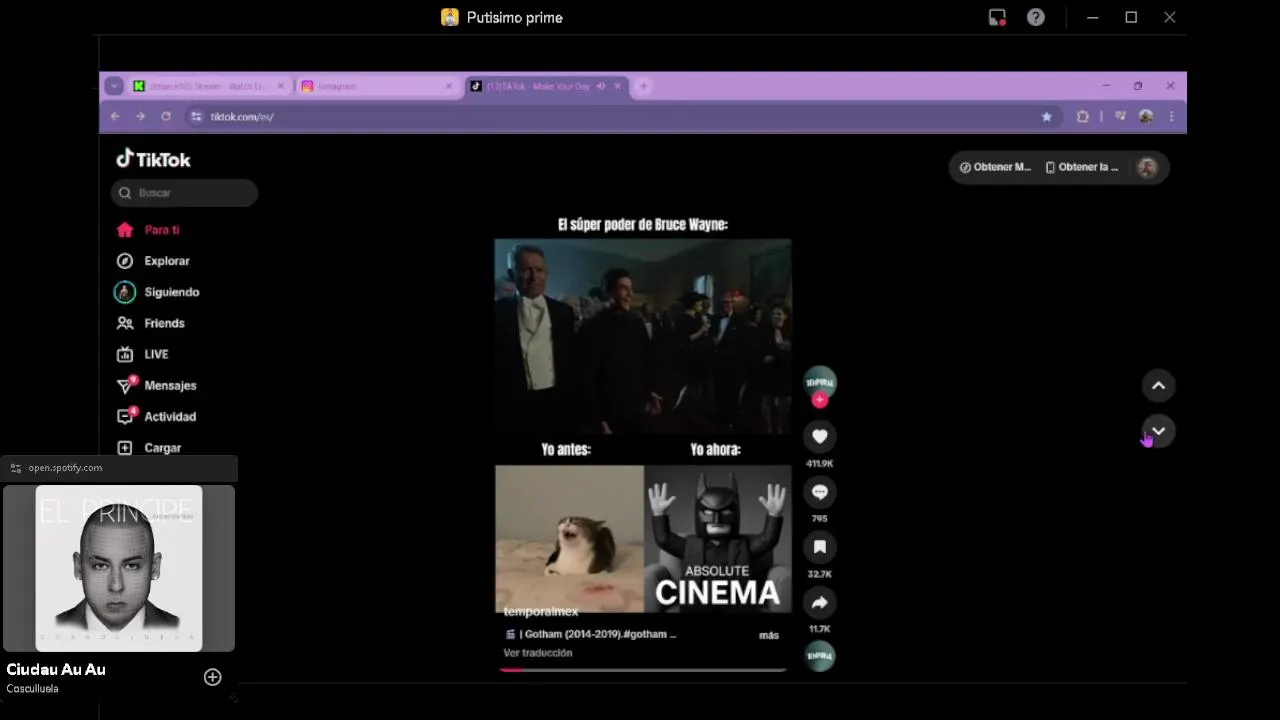Viewport: 1280px width, 720px height.
Task: Open the LIVE section
Action: click(143, 354)
